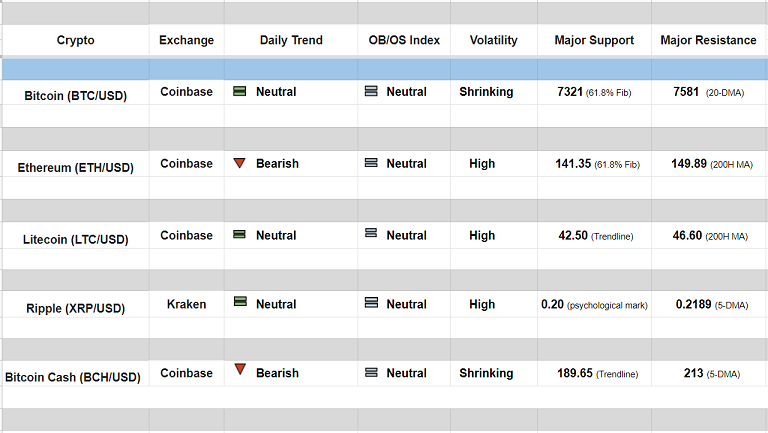This screenshot has width=768, height=433.
Task: Click Litecoin's green neutral Daily Trend icon
Action: [240, 235]
